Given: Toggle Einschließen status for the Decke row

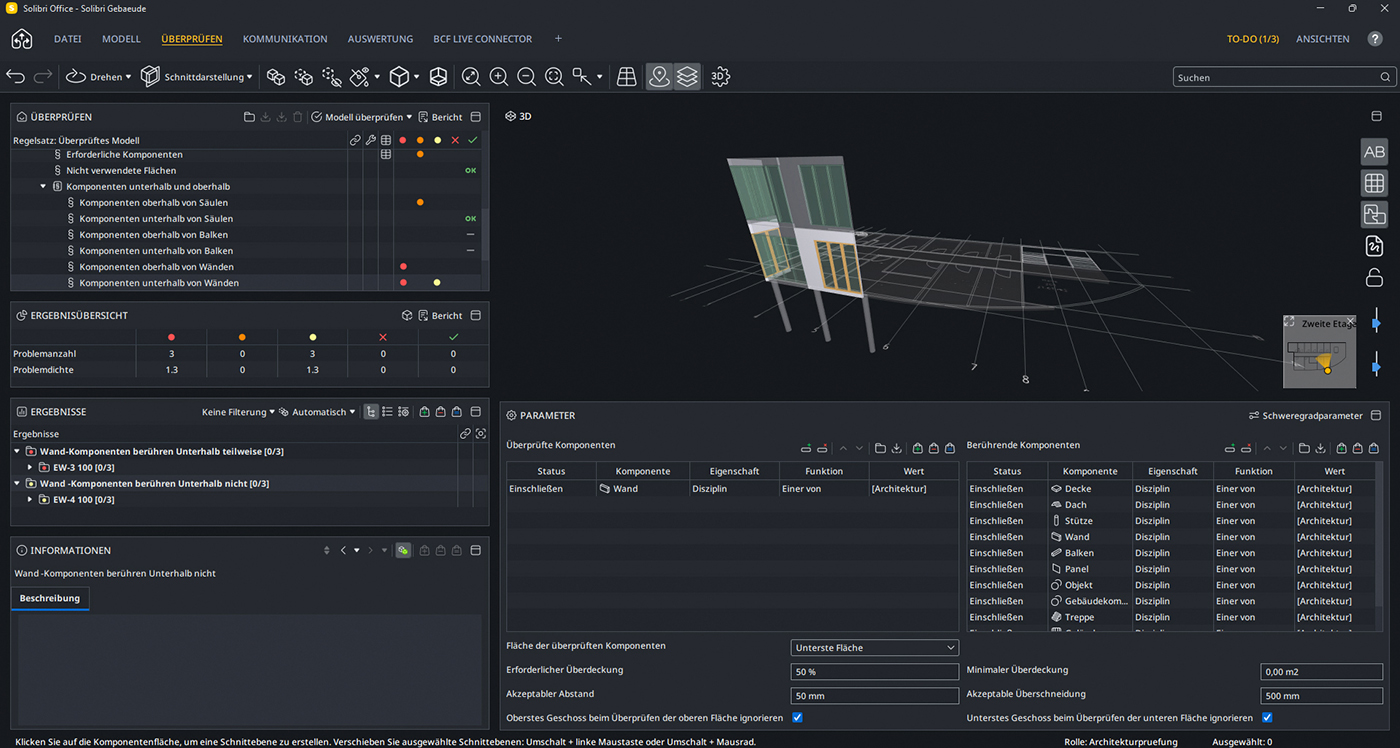Looking at the screenshot, I should (x=996, y=488).
